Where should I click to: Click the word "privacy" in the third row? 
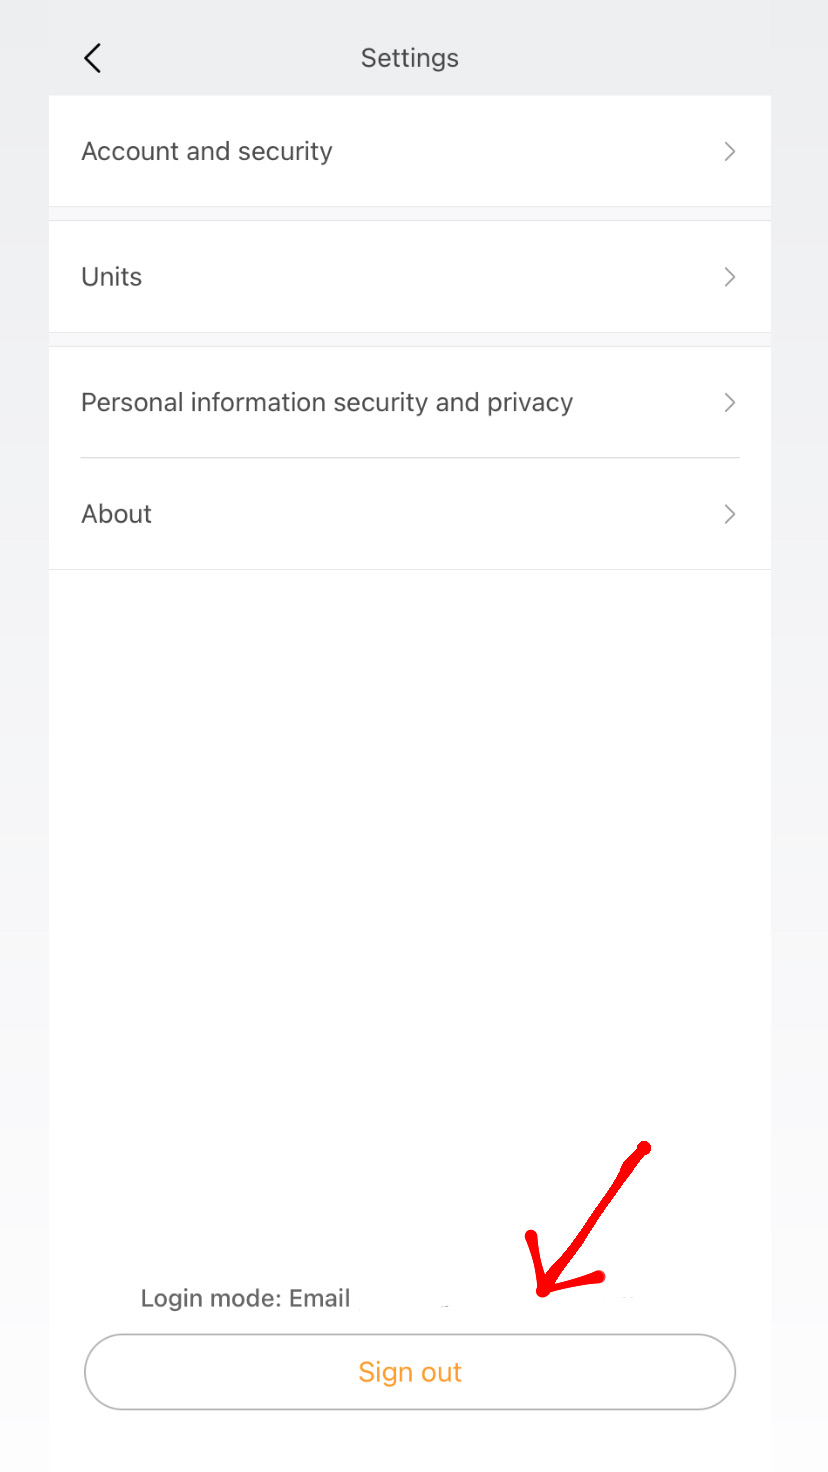click(x=530, y=403)
